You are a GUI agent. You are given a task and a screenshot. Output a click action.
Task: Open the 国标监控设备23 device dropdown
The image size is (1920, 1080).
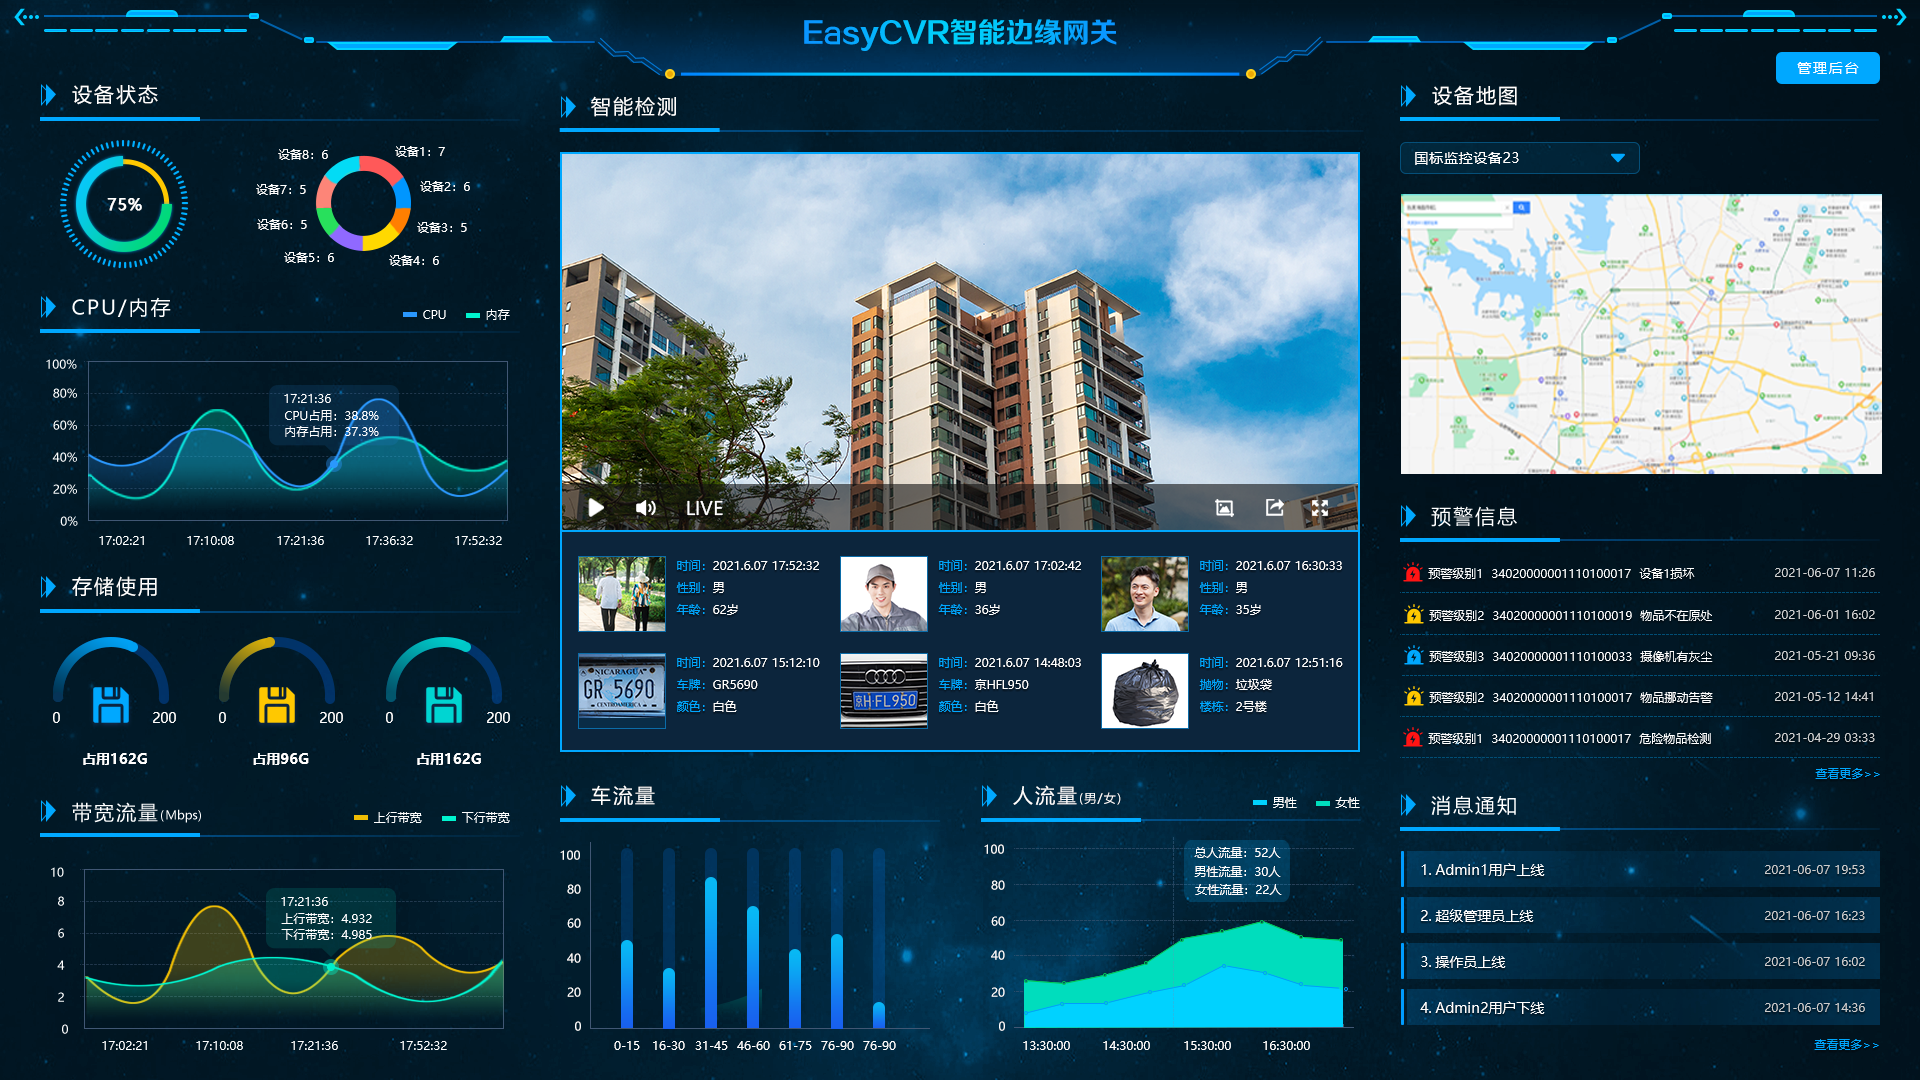click(1519, 158)
